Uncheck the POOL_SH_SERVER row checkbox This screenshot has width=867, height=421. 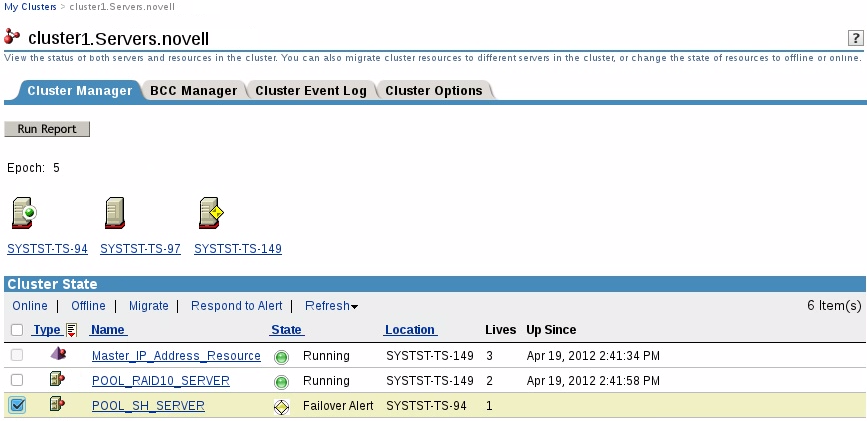[x=17, y=406]
